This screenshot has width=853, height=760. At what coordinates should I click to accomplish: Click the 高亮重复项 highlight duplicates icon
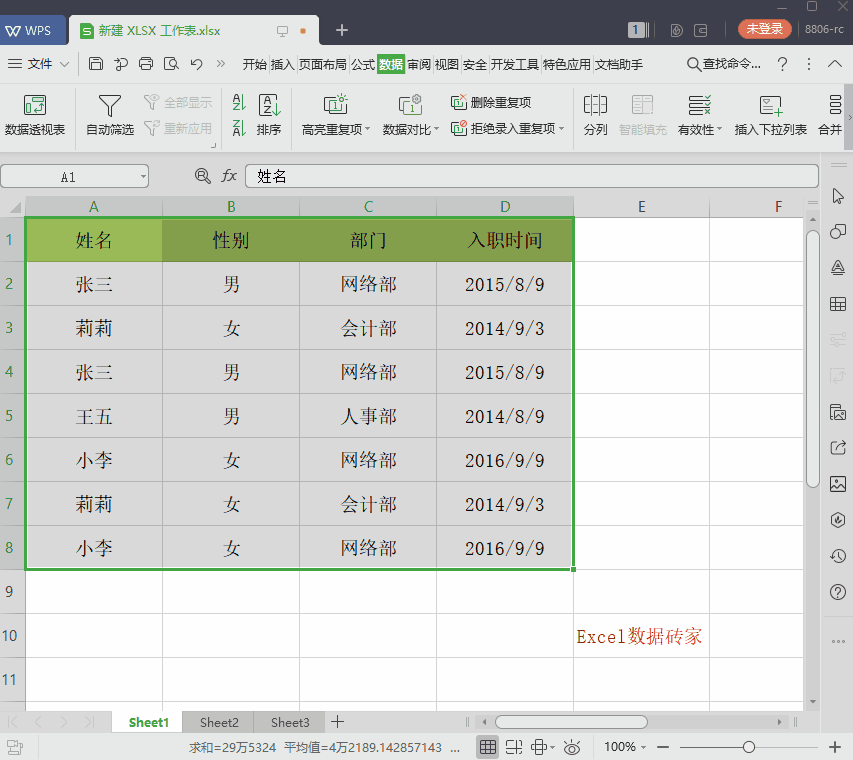pyautogui.click(x=335, y=104)
